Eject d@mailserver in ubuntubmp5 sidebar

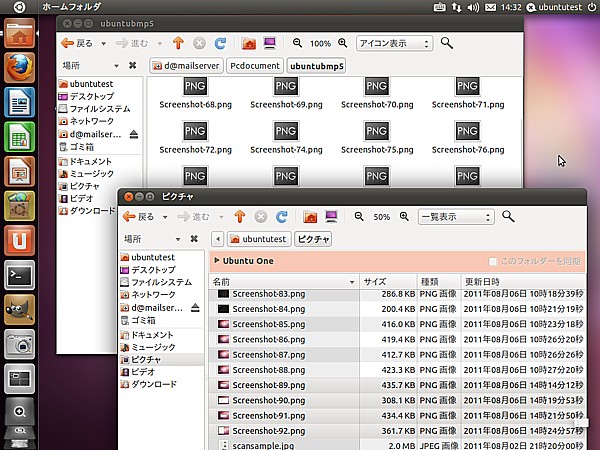pyautogui.click(x=134, y=134)
